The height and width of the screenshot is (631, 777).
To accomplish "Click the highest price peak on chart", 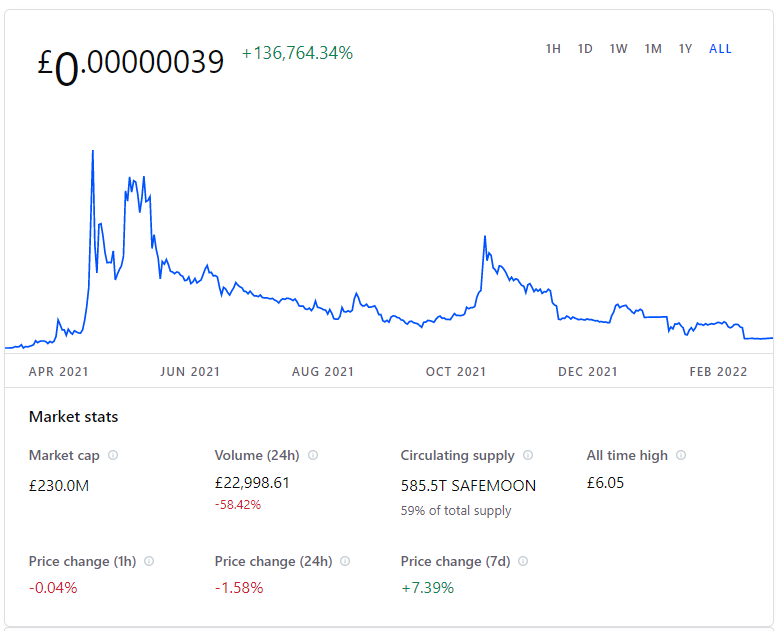I will tap(93, 151).
